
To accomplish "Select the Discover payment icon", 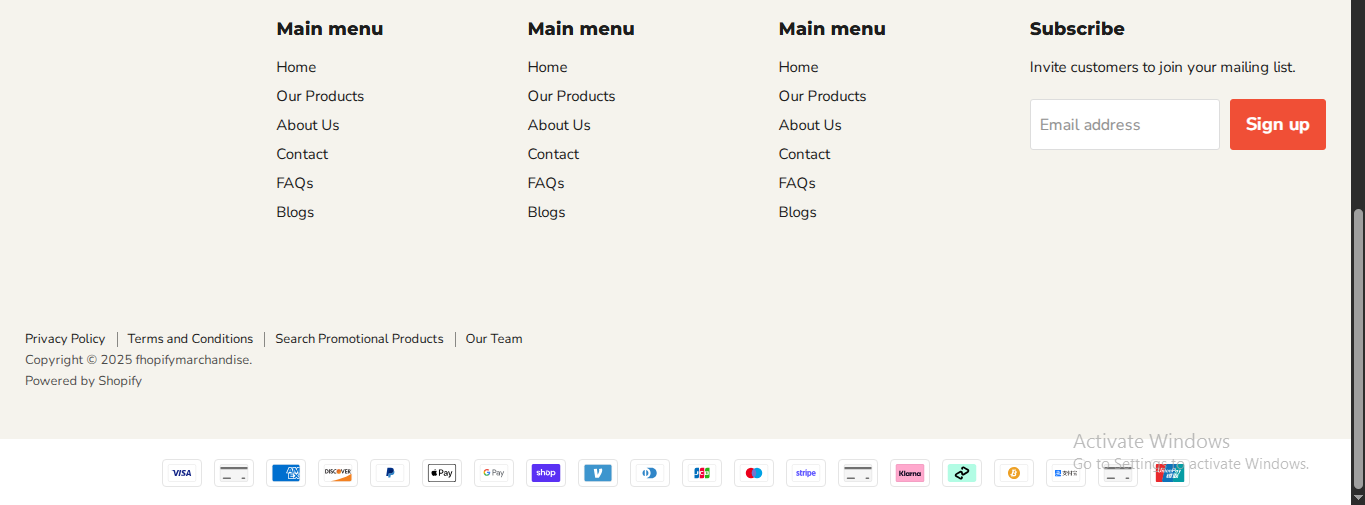I will click(338, 473).
